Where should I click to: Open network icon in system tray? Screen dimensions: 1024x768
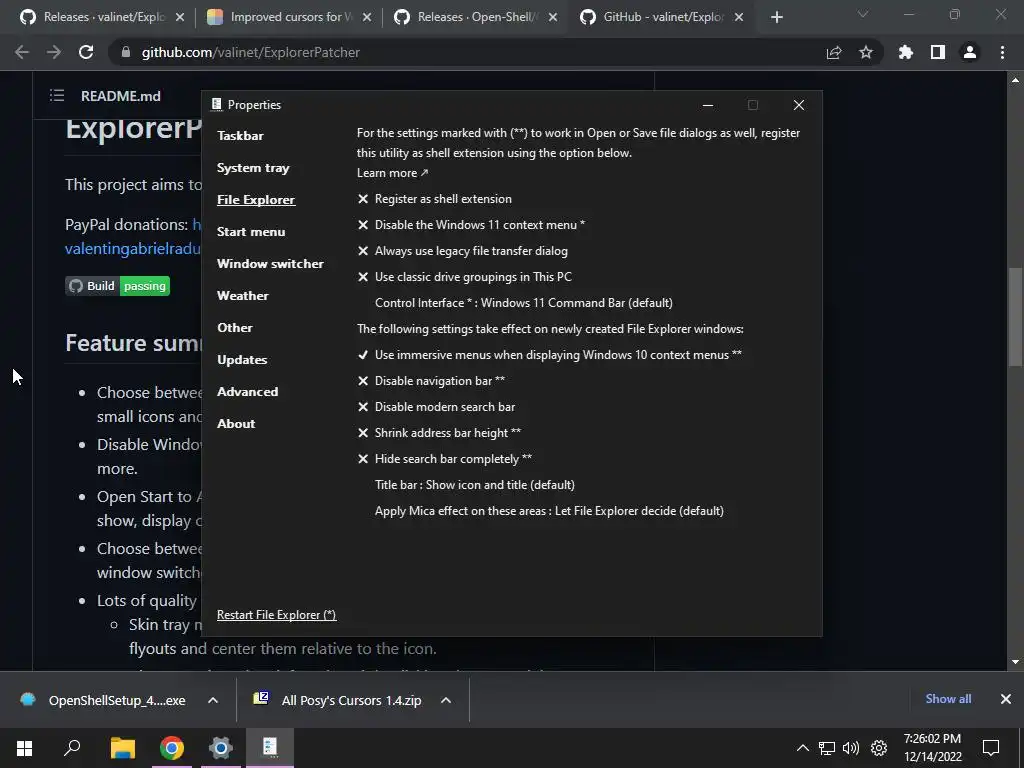pyautogui.click(x=827, y=748)
